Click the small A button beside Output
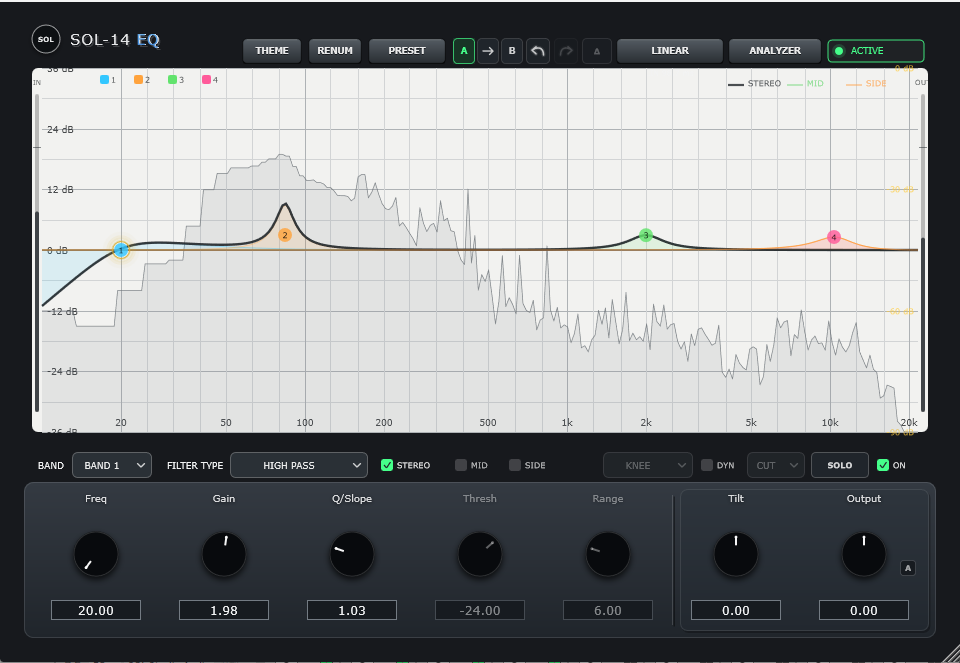This screenshot has height=663, width=960. (x=908, y=569)
